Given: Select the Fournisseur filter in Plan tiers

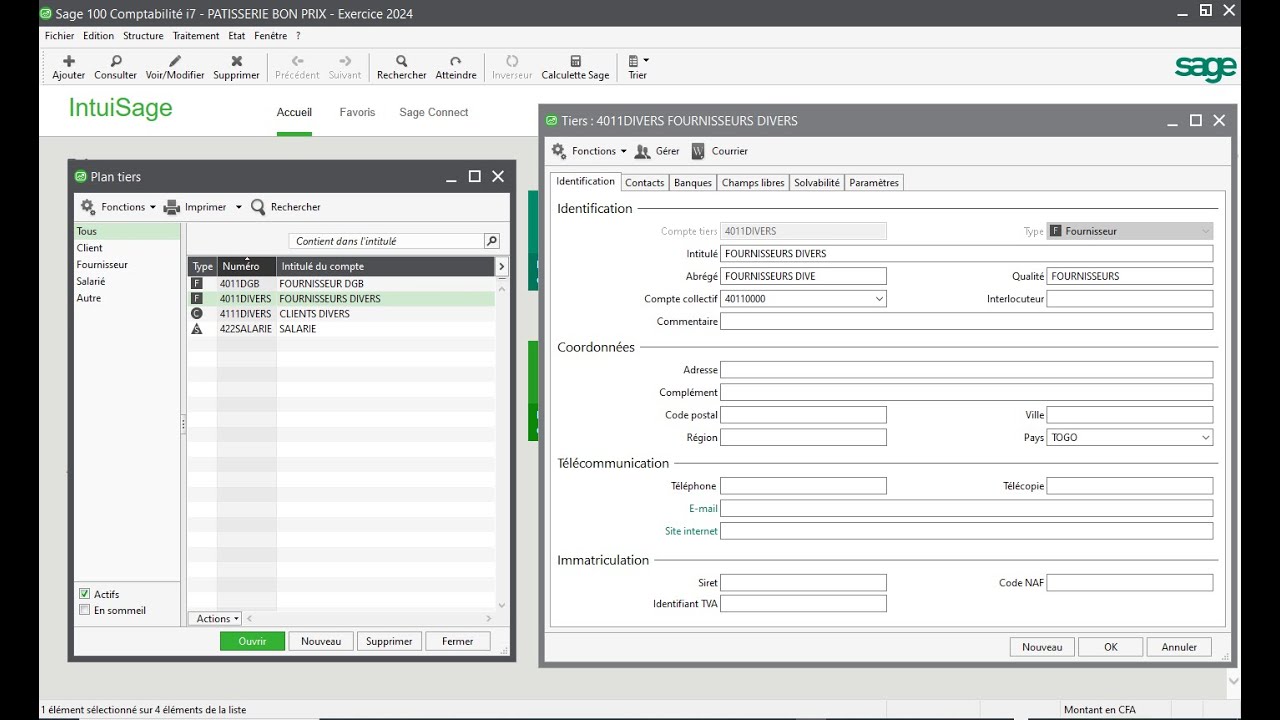Looking at the screenshot, I should [x=102, y=265].
